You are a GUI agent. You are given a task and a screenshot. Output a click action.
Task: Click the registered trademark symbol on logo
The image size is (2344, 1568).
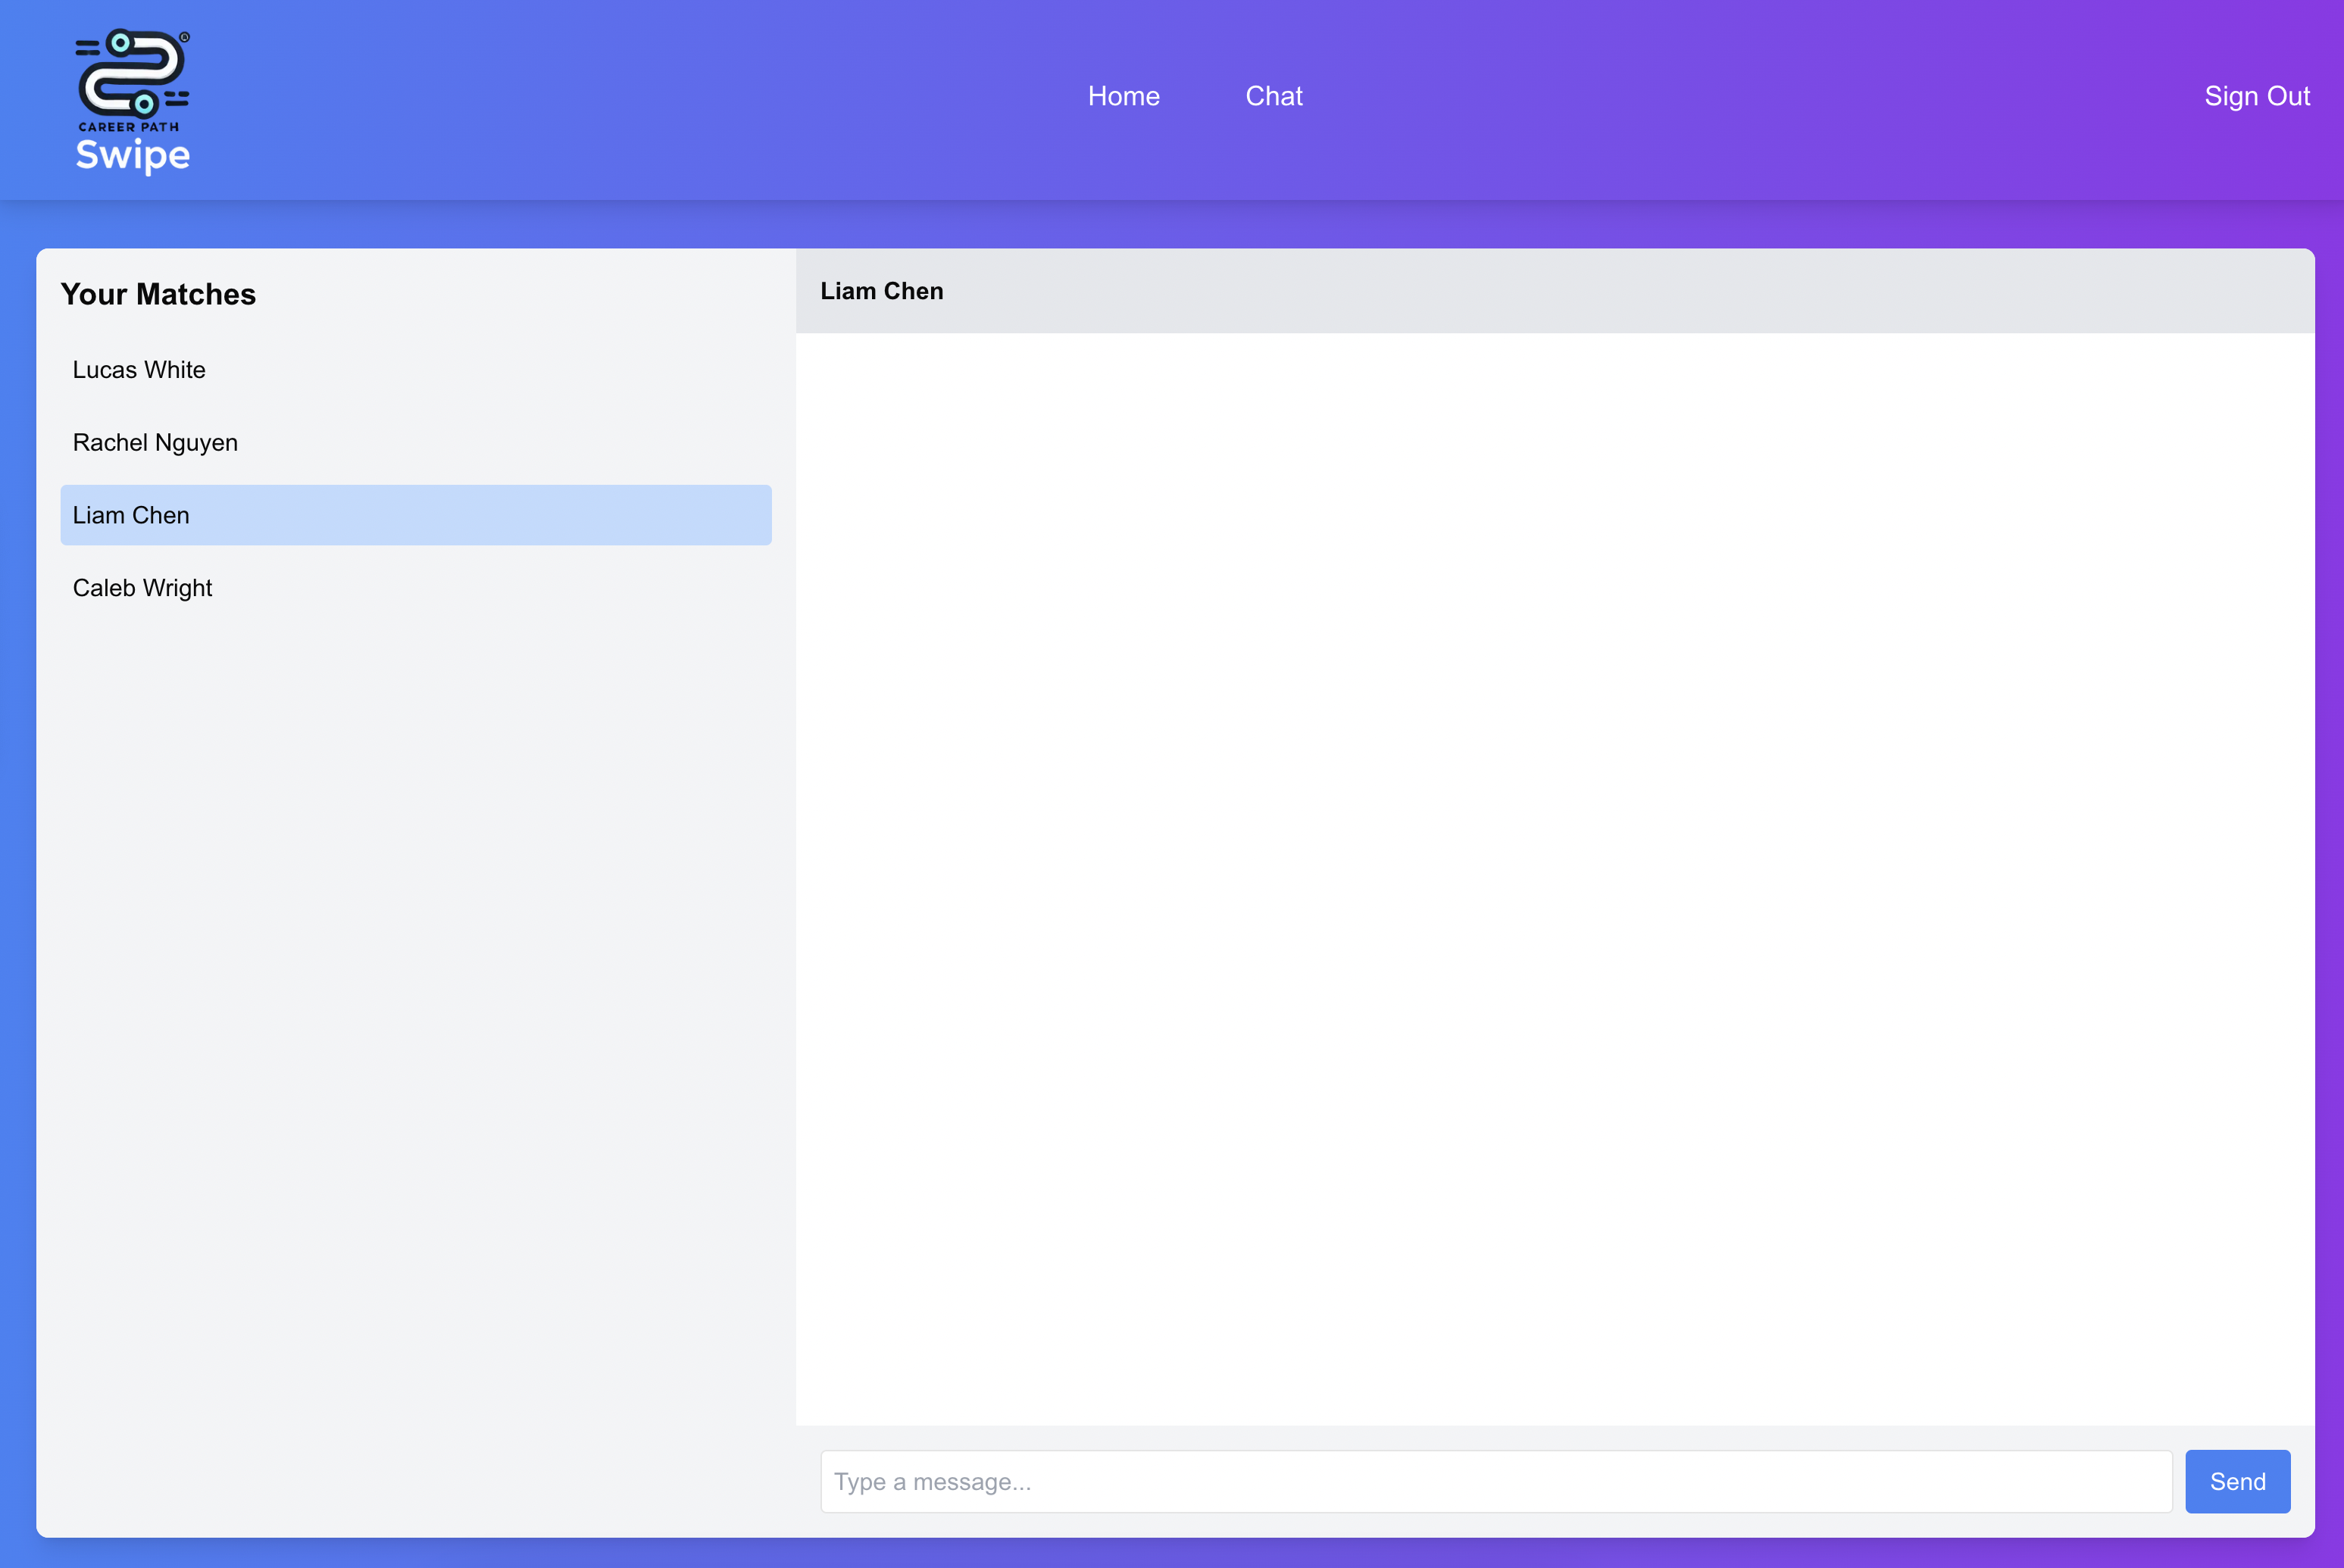click(x=184, y=37)
